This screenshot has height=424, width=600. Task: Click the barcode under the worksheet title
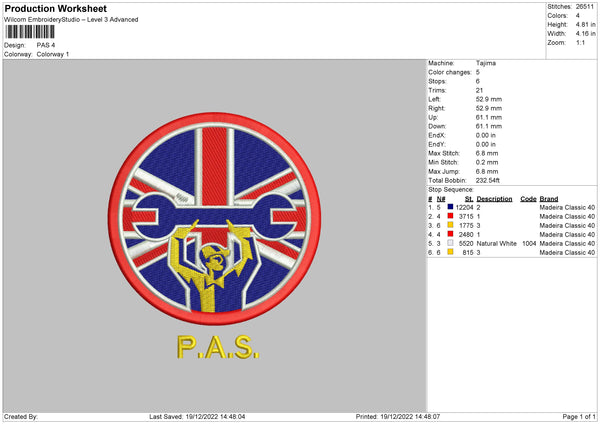tap(30, 32)
